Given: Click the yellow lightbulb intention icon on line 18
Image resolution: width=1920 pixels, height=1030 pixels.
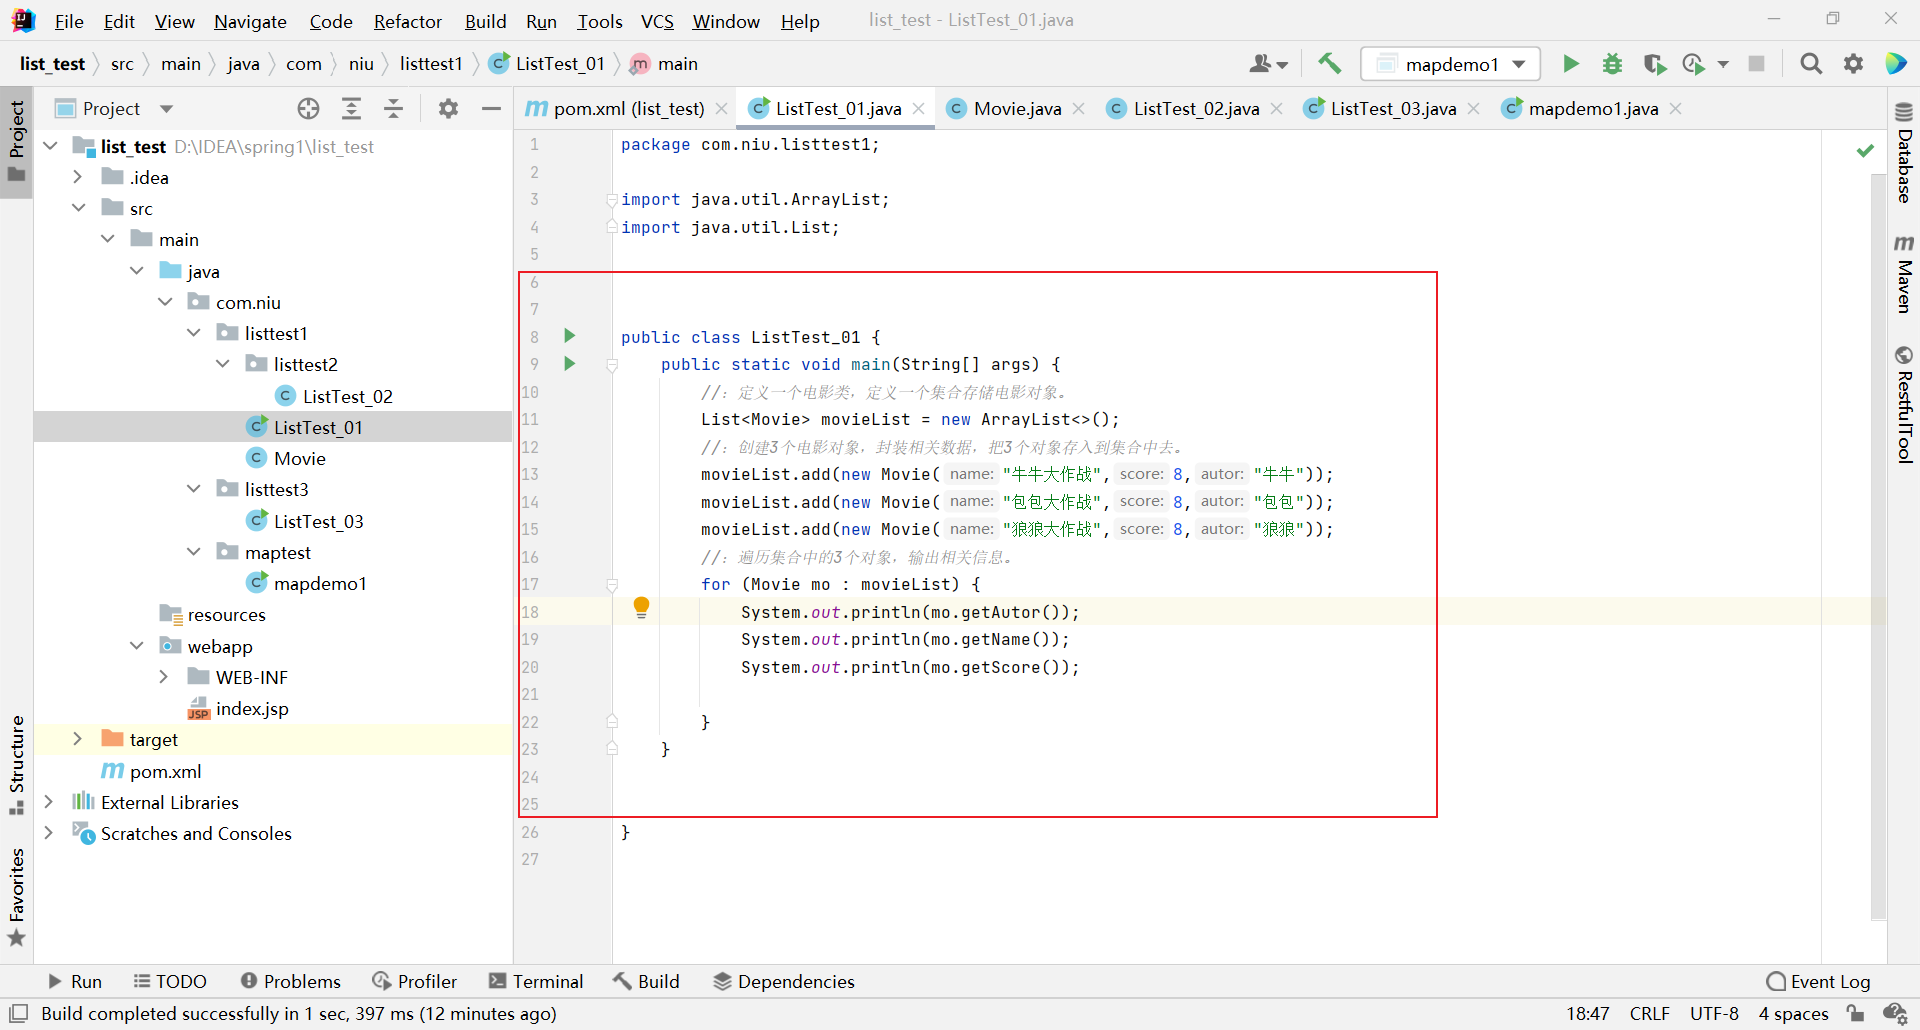Looking at the screenshot, I should (641, 607).
